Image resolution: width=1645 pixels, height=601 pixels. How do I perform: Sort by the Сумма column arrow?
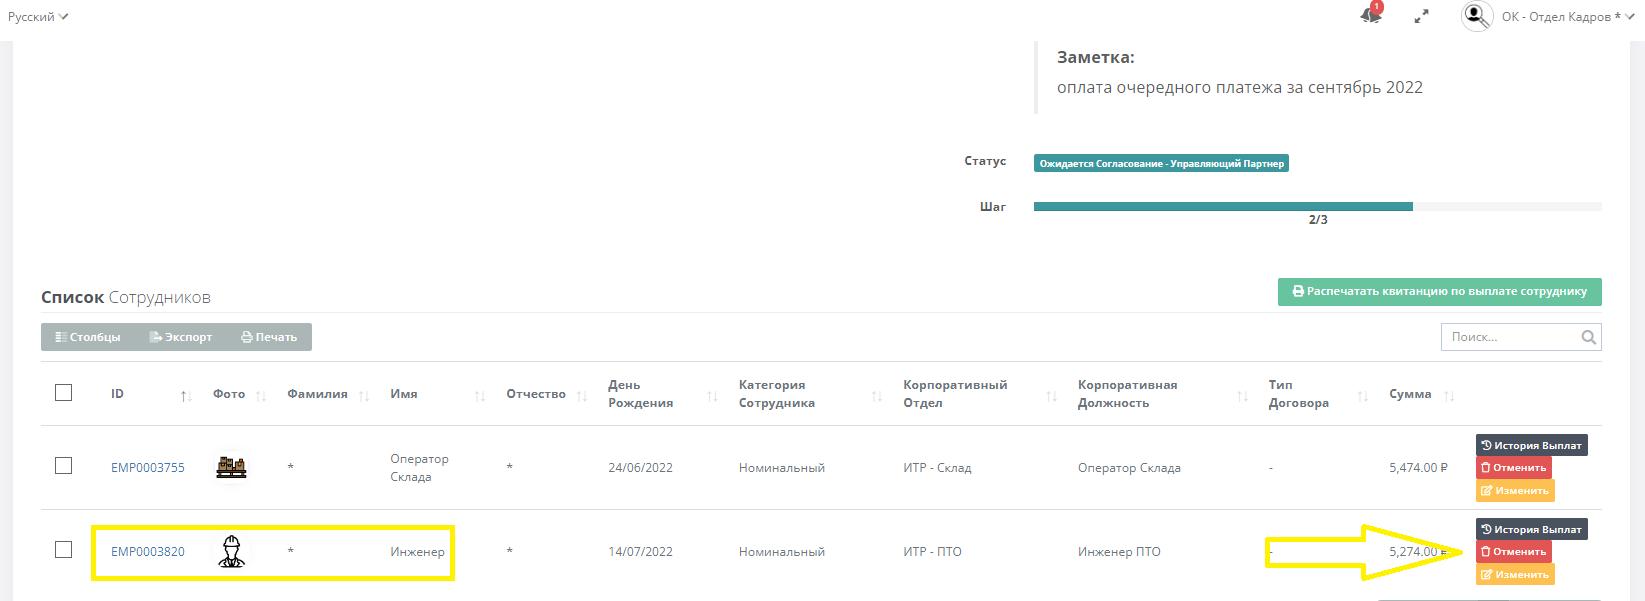coord(1450,396)
